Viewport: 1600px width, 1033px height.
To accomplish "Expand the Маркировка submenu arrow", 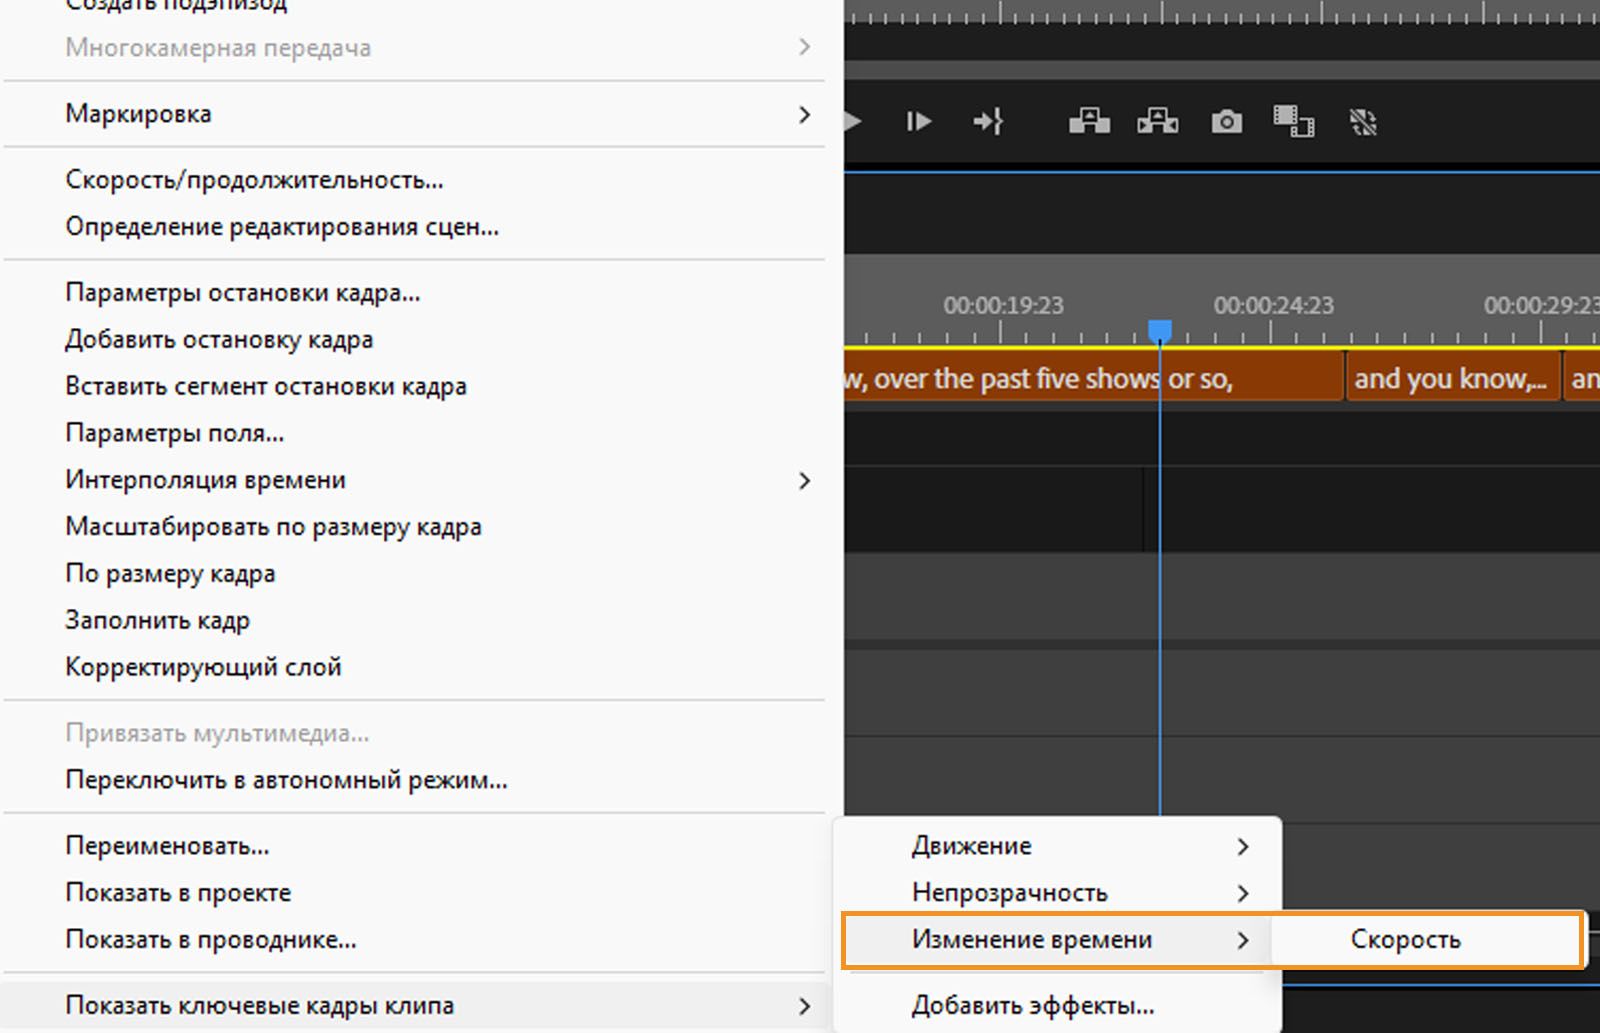I will point(804,115).
